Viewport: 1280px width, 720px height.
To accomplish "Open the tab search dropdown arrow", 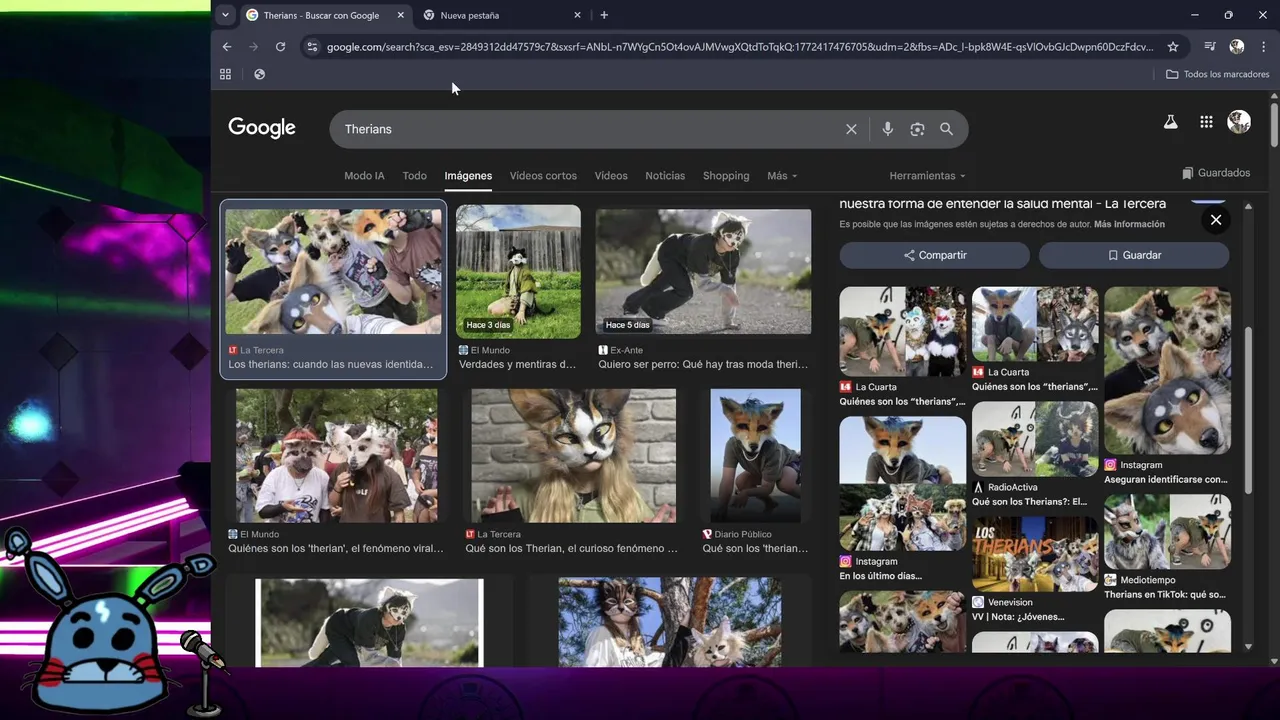I will (225, 15).
